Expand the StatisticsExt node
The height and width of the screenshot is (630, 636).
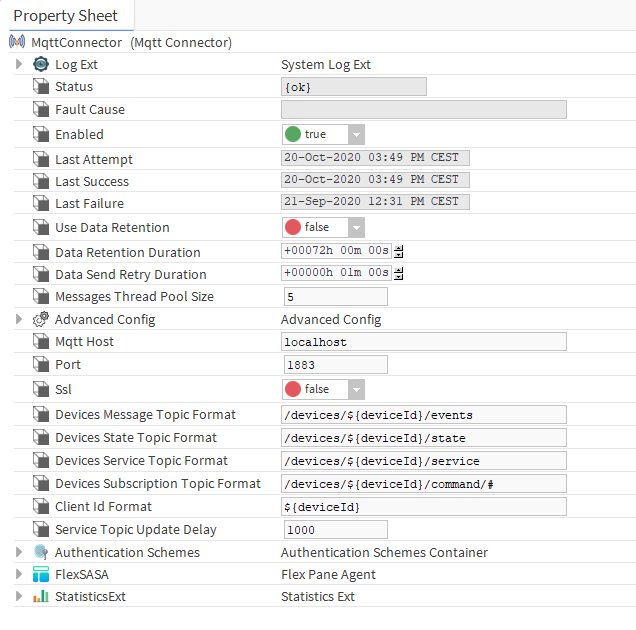[19, 596]
